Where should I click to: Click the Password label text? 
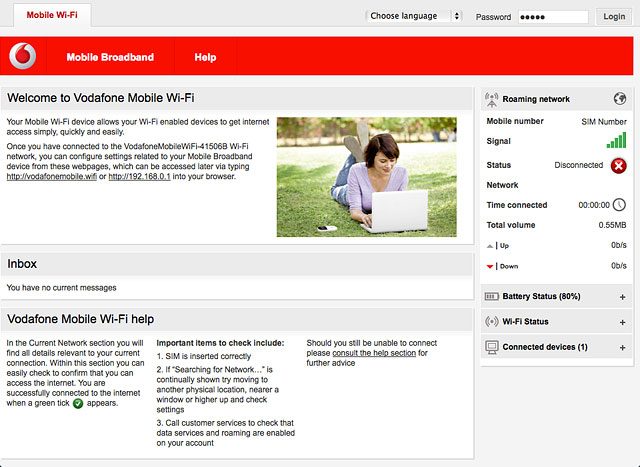coord(493,17)
